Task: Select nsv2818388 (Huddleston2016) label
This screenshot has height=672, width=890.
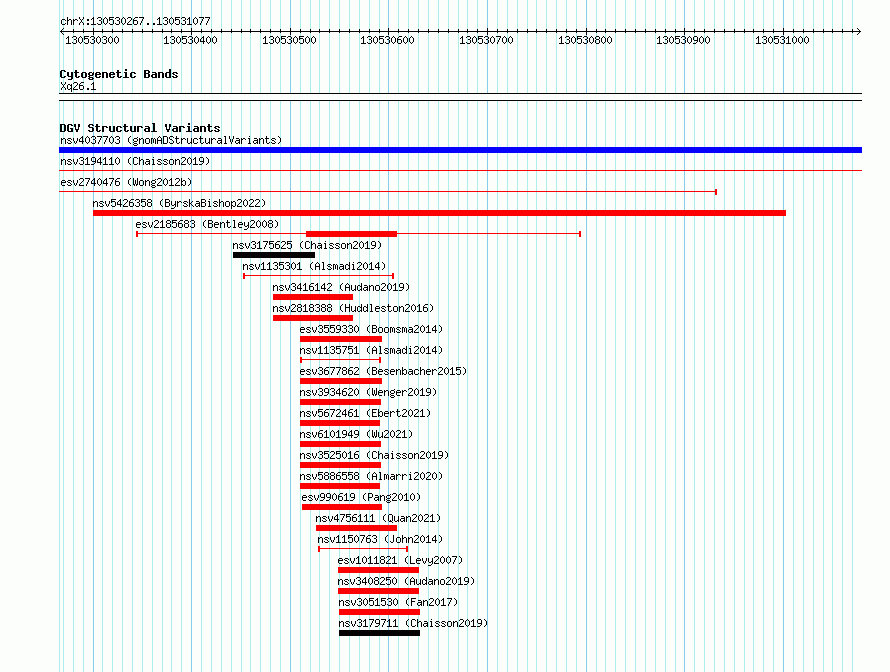Action: (352, 308)
